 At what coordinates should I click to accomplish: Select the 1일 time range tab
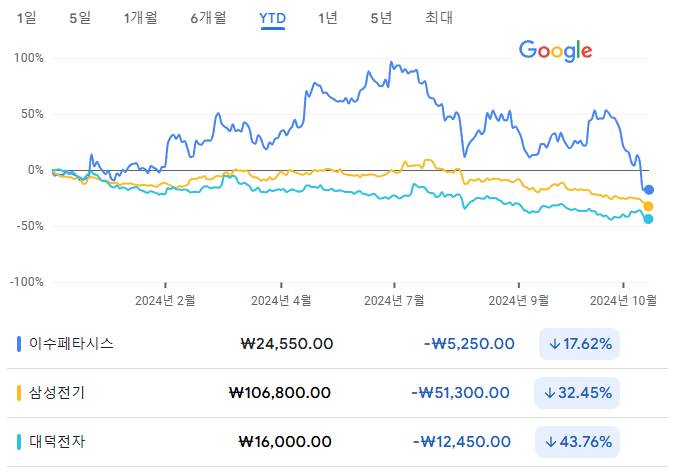pyautogui.click(x=26, y=18)
